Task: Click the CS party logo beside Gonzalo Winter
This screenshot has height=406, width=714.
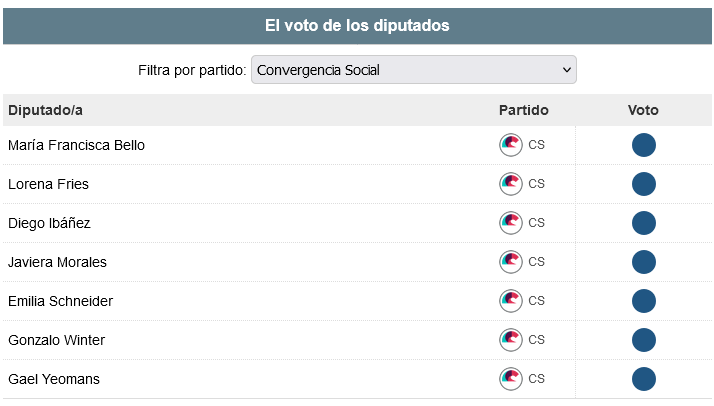Action: [511, 340]
